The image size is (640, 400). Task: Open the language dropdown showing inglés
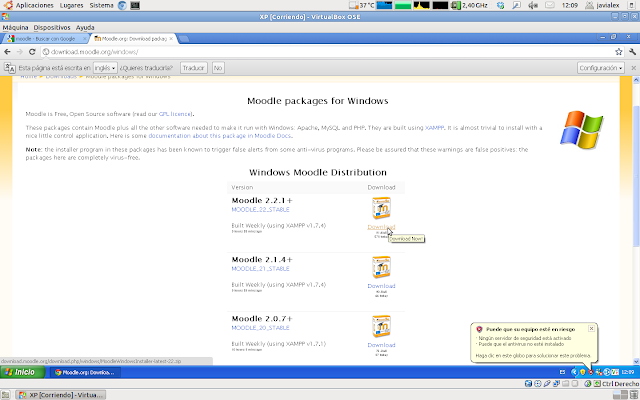105,68
